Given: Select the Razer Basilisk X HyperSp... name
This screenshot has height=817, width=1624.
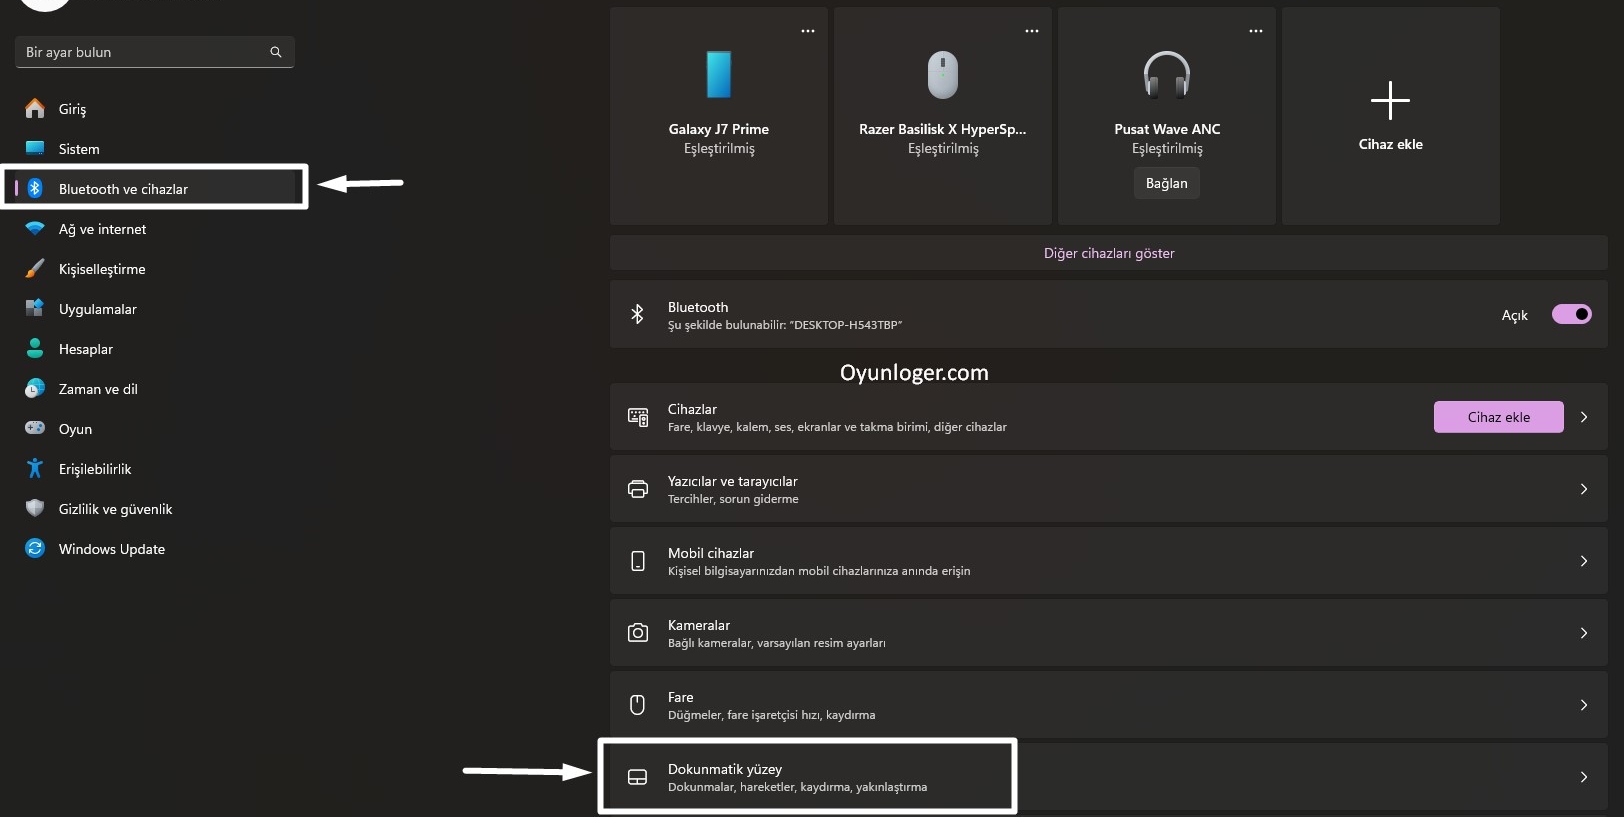Looking at the screenshot, I should click(x=943, y=129).
